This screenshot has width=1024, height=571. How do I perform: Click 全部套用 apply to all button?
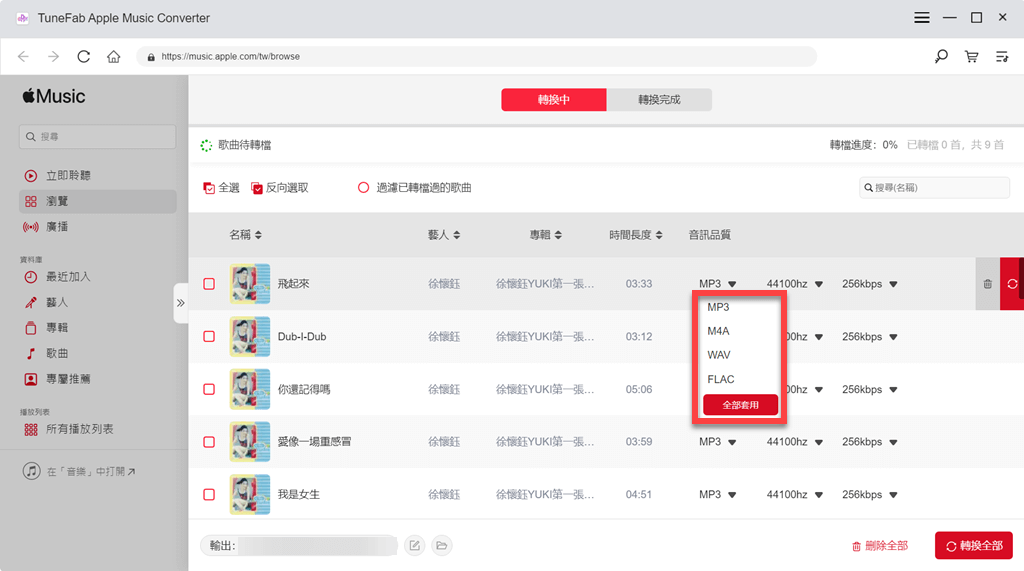(740, 405)
